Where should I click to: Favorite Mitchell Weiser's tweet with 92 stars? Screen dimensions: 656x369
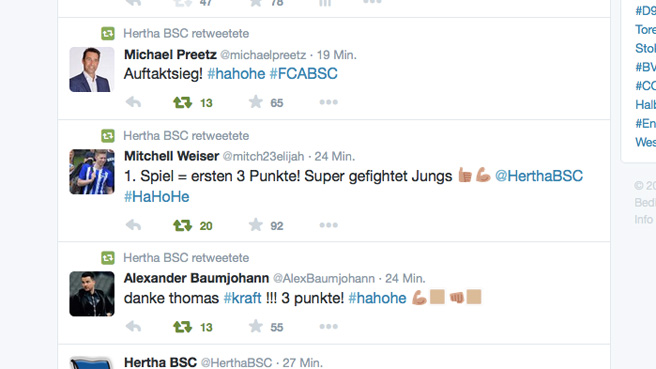coord(256,225)
